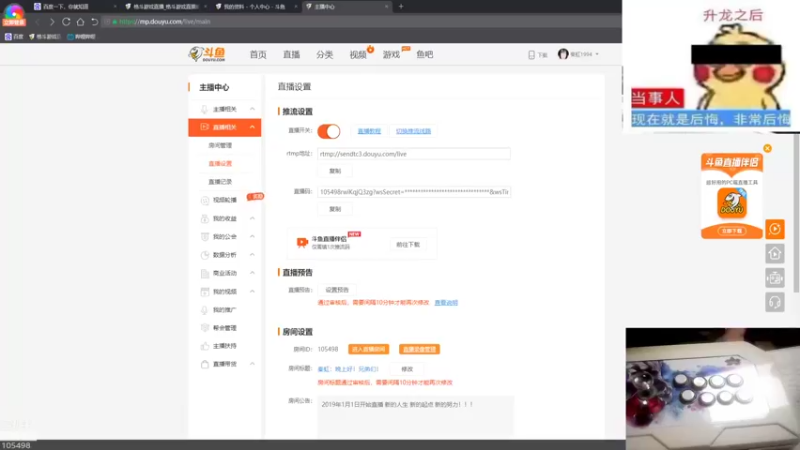Click the 斗鱼直播伴侣 camera icon
This screenshot has height=450, width=800.
tap(302, 243)
